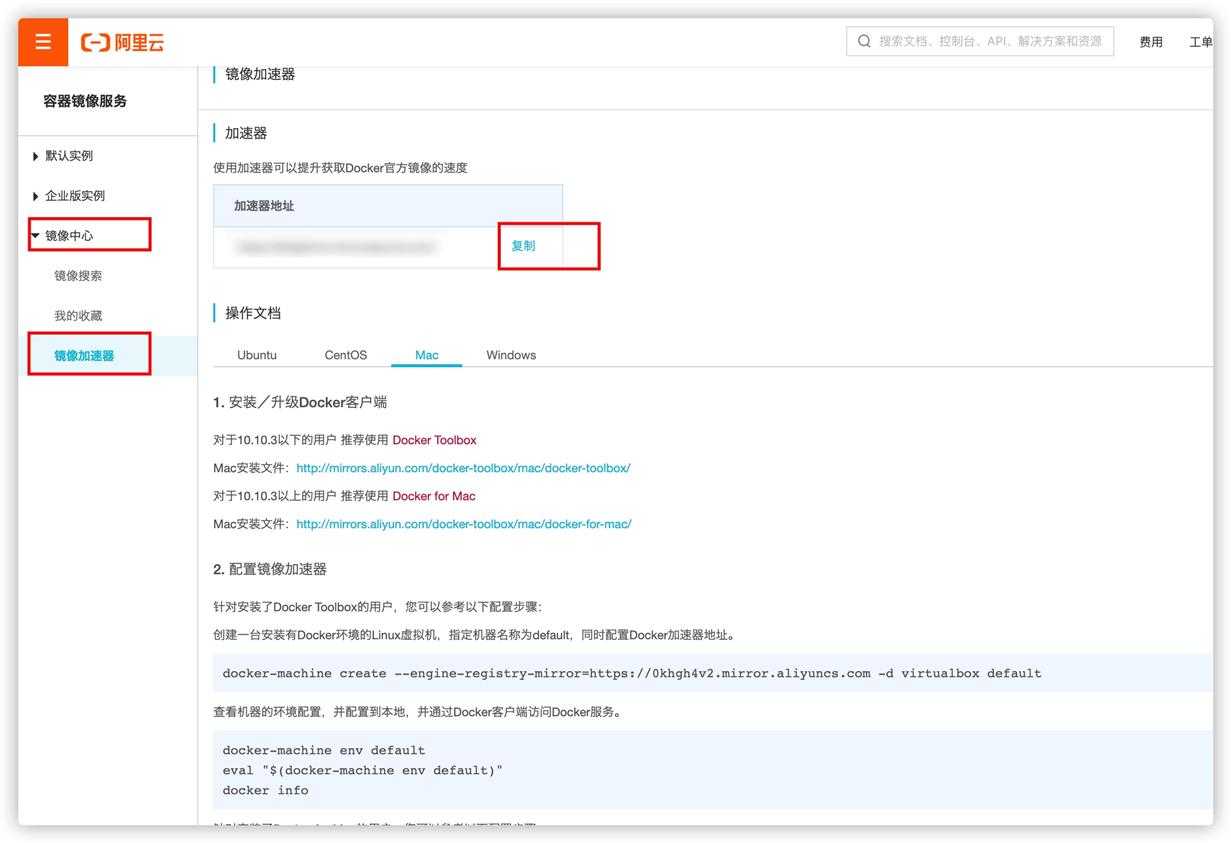Click the 查看机器的环境配置 instruction line
The height and width of the screenshot is (843, 1231).
[x=416, y=713]
